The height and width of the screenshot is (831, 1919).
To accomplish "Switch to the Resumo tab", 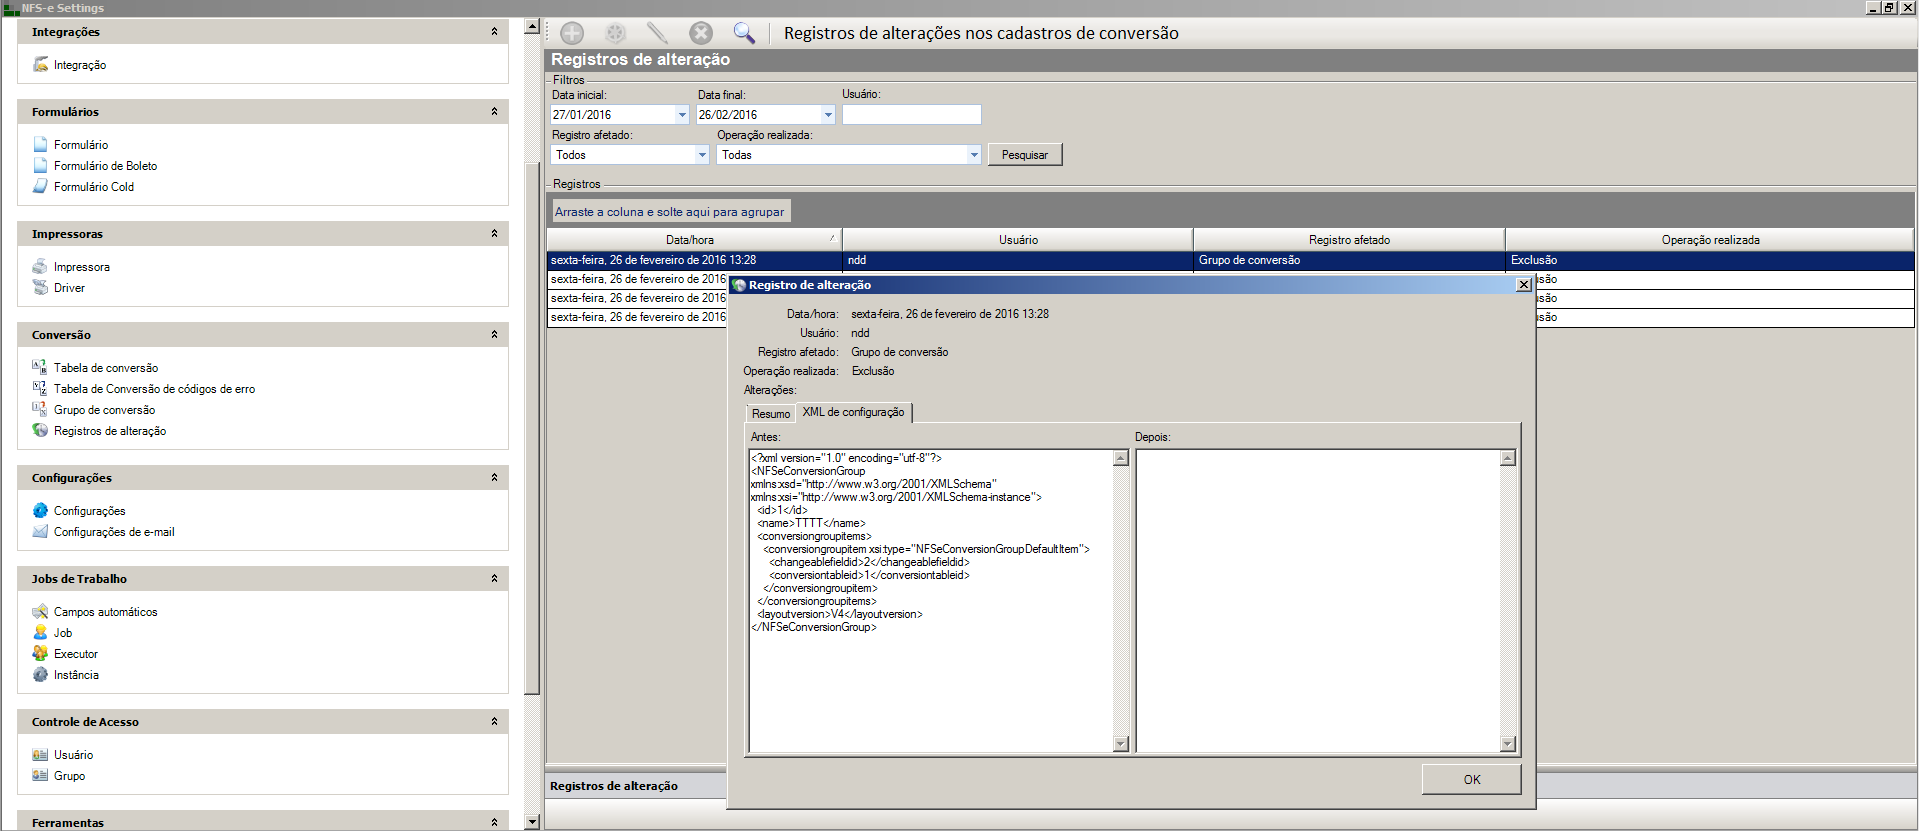I will point(770,414).
